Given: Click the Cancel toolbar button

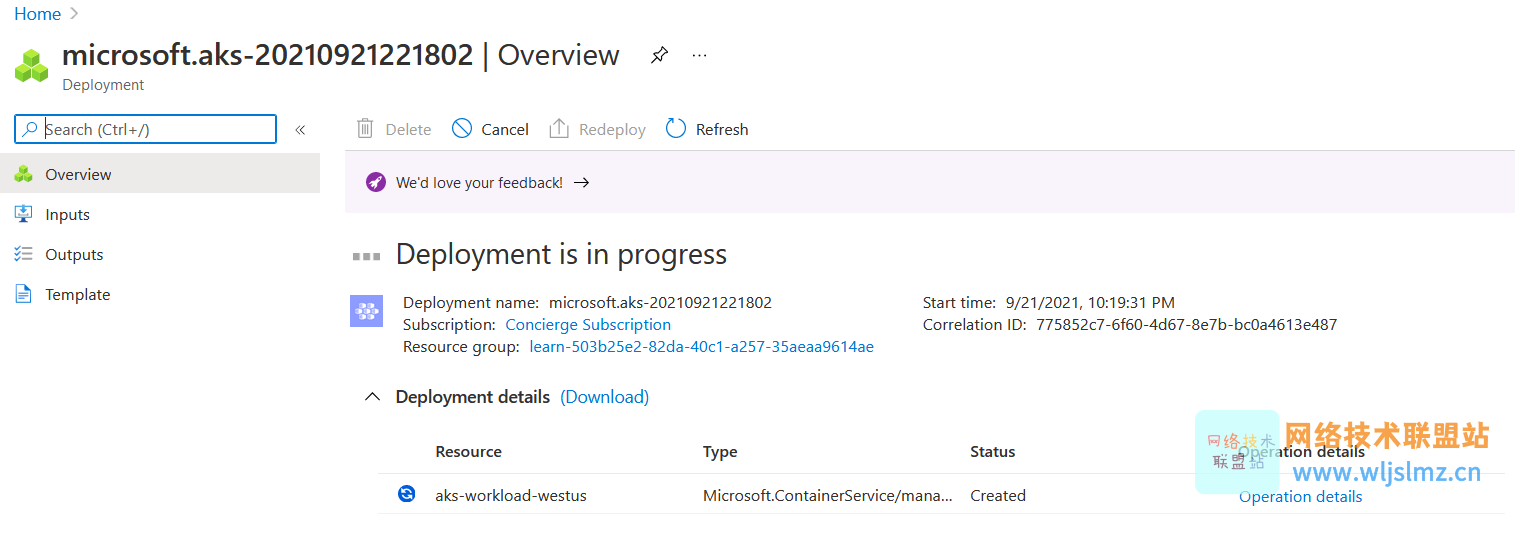Looking at the screenshot, I should (490, 129).
